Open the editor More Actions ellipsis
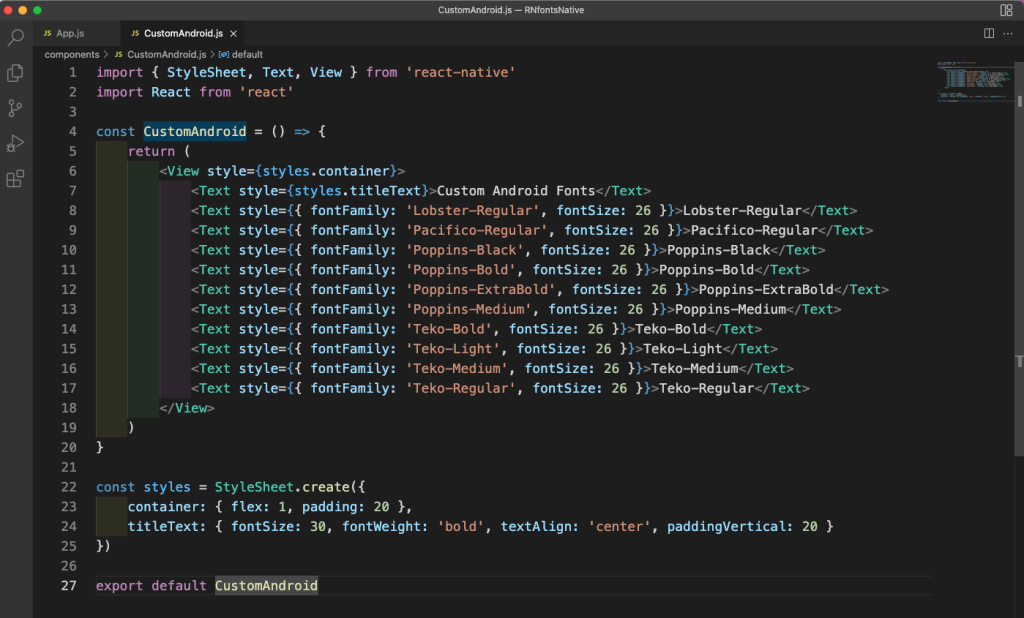 [x=1008, y=33]
